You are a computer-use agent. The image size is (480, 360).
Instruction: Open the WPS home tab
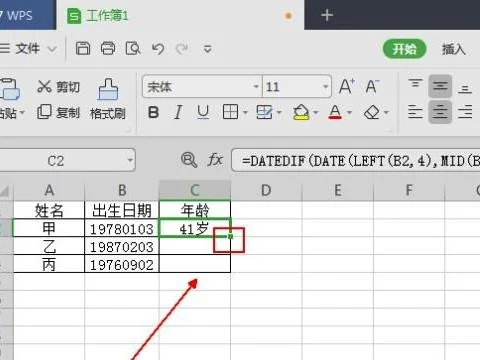tap(27, 15)
